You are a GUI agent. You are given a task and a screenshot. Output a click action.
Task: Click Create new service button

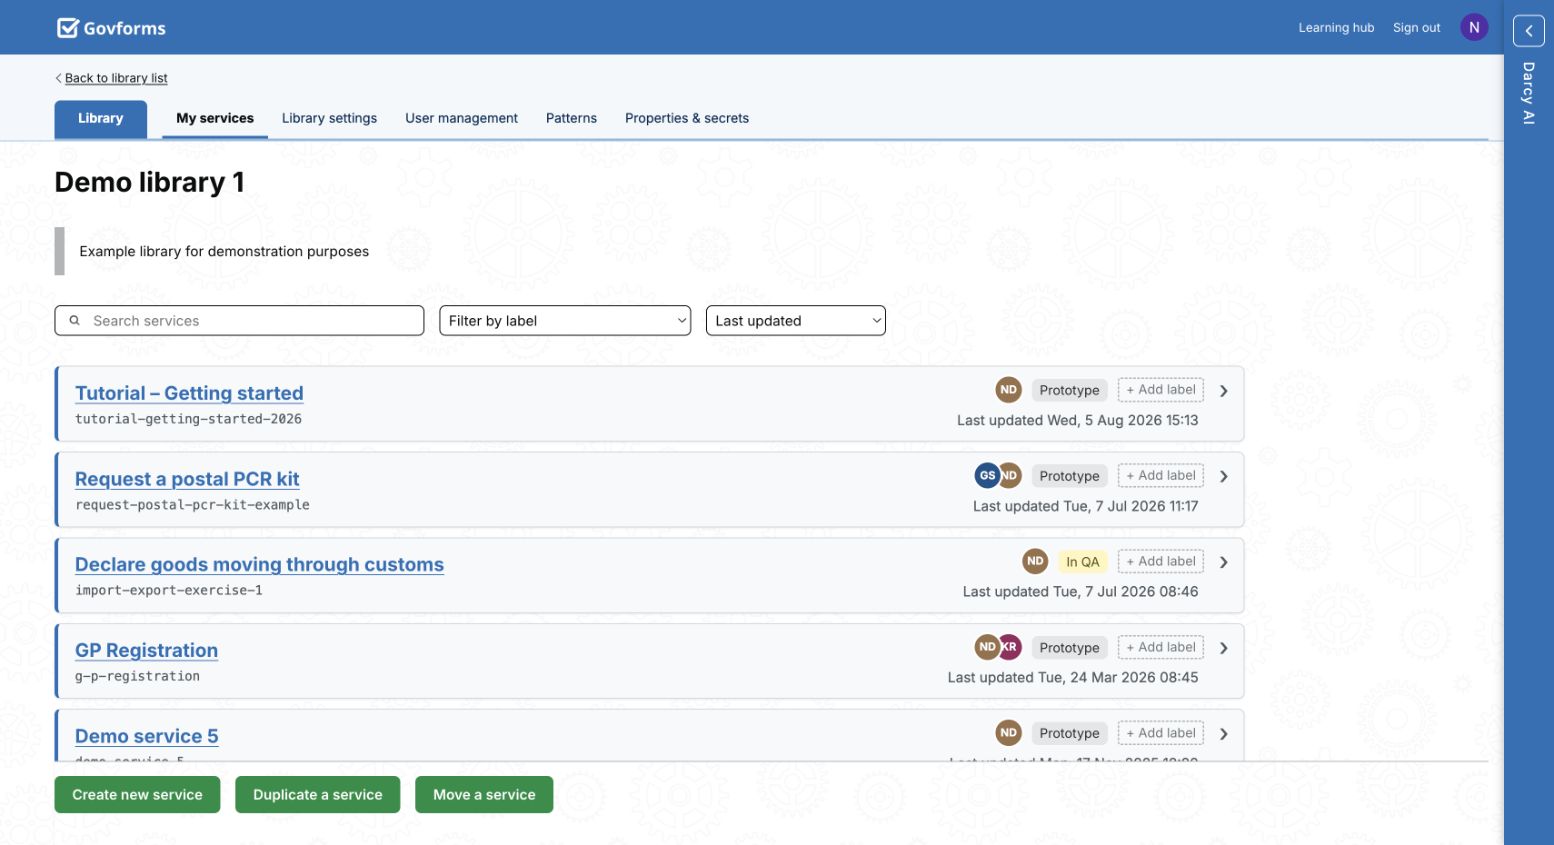pos(137,795)
